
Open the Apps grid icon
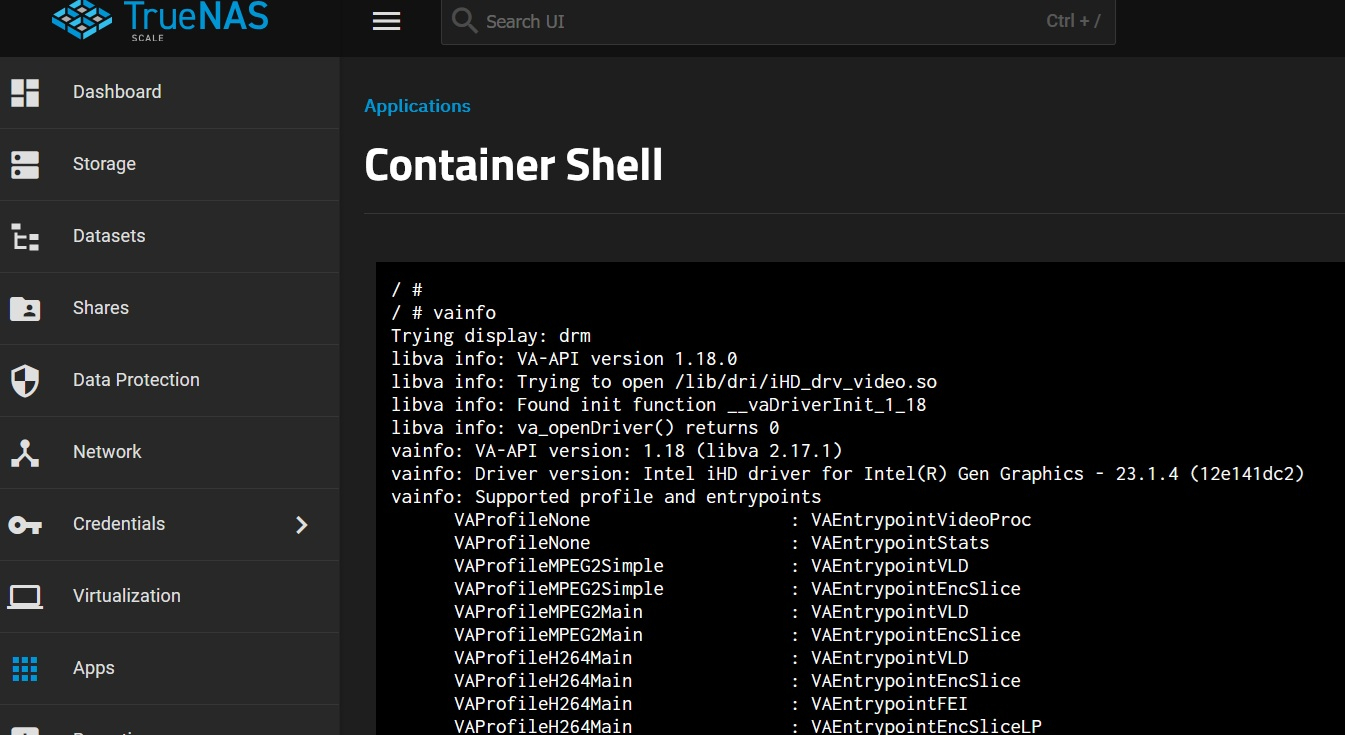coord(24,668)
